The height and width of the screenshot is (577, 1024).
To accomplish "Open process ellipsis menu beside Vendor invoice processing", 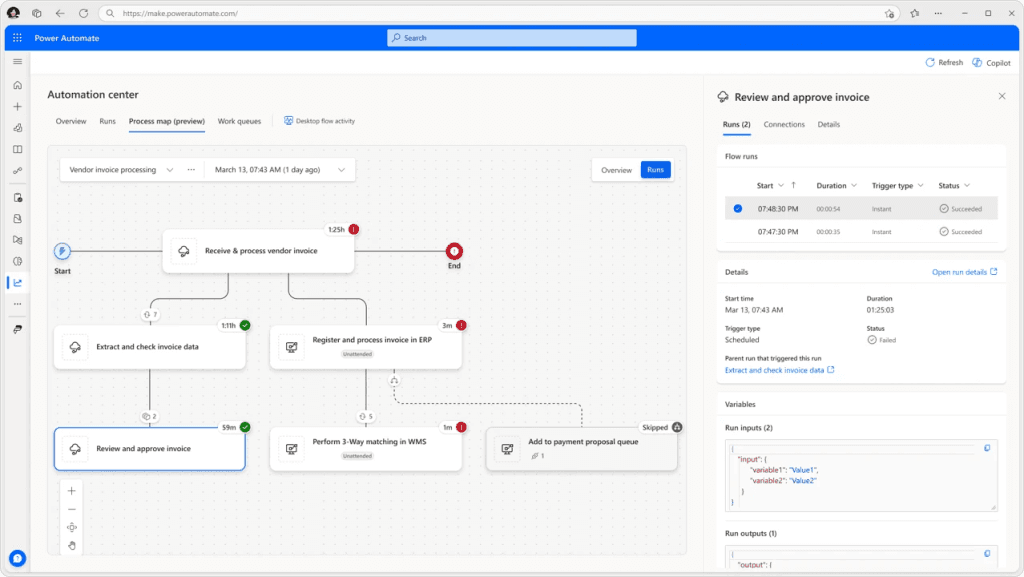I will tap(191, 170).
